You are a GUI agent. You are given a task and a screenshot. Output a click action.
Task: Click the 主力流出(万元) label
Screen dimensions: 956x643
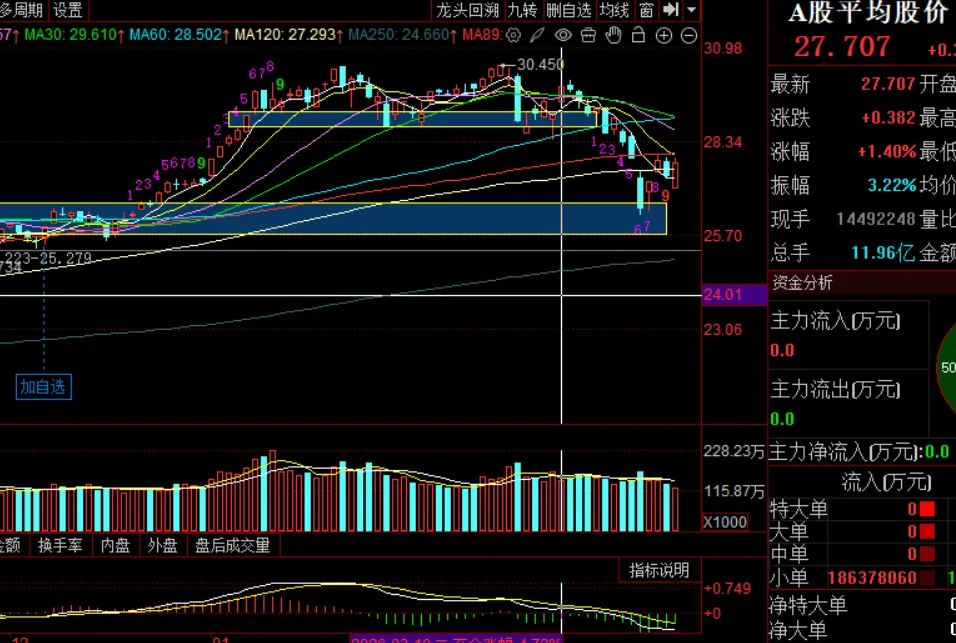click(x=835, y=389)
